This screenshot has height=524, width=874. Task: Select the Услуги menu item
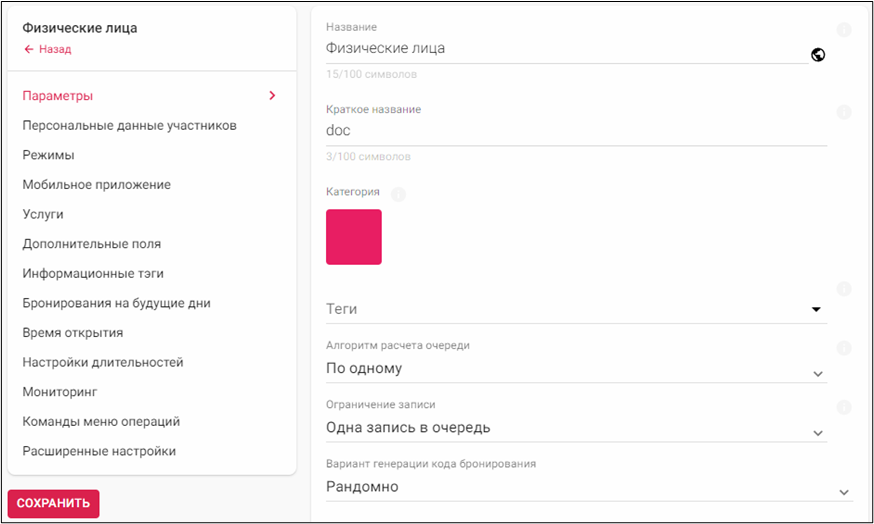43,214
